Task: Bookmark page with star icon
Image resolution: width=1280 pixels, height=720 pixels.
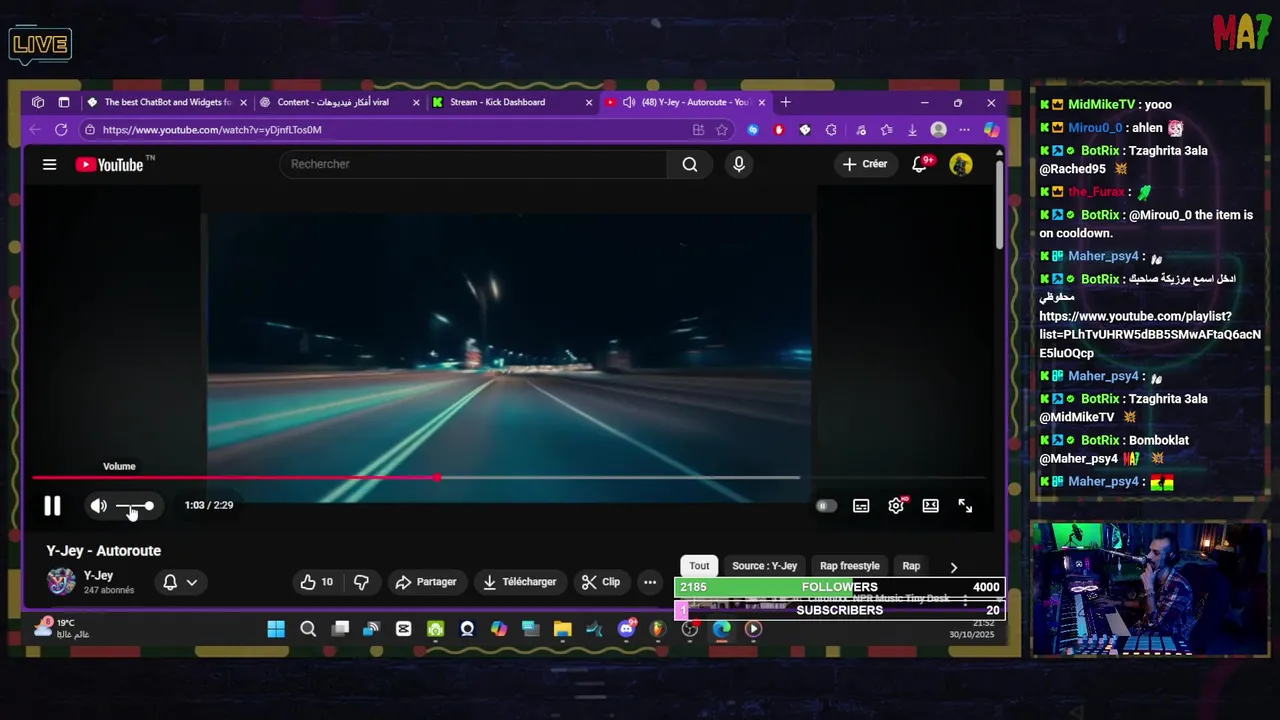Action: point(722,130)
